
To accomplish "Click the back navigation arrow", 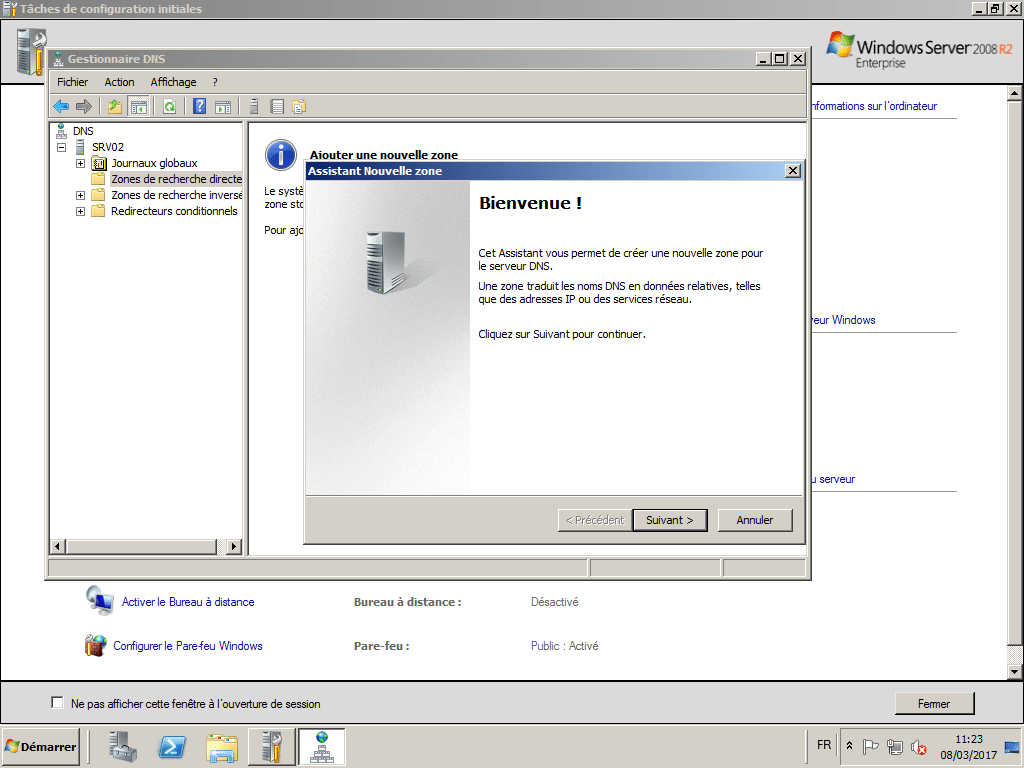I will coord(61,106).
